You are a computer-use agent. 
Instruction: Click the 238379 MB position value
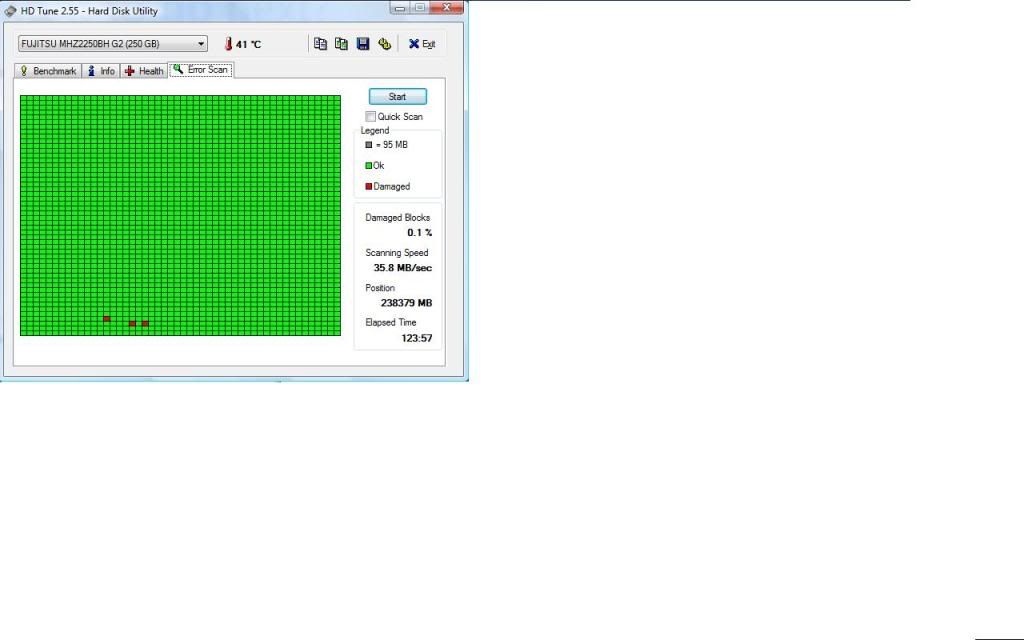(x=406, y=303)
